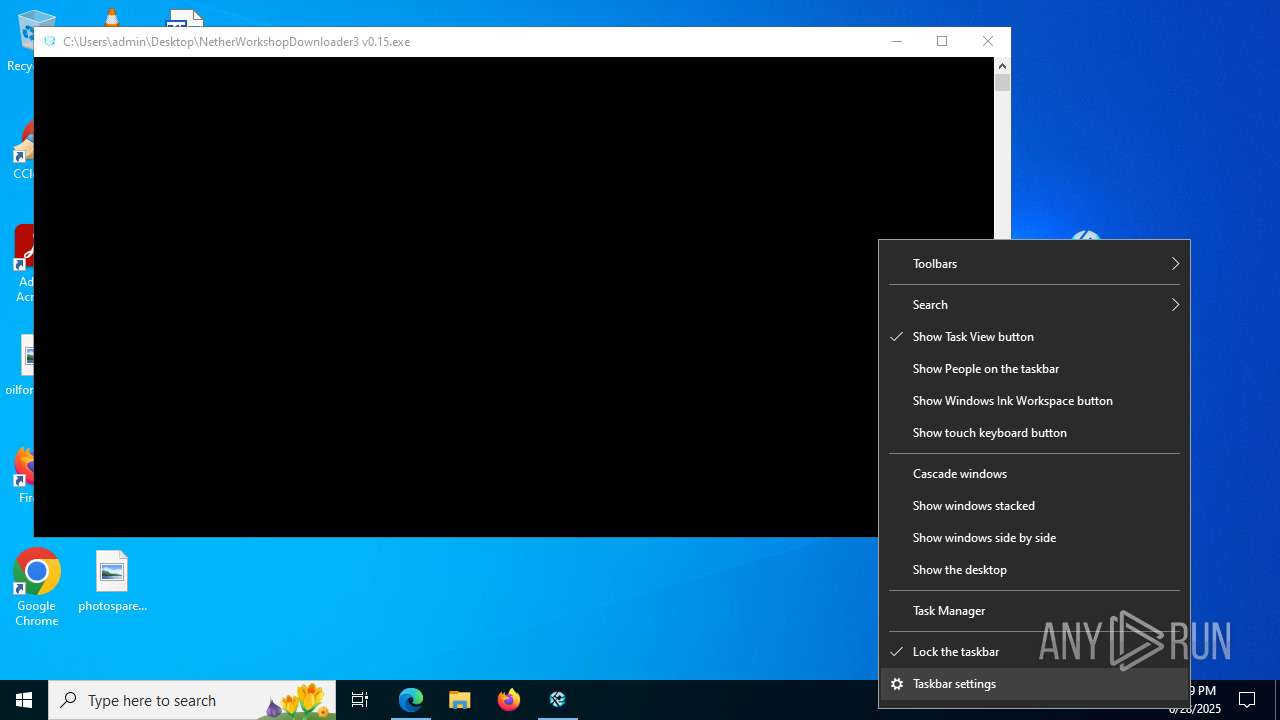
Task: Click the Taskbar settings gear icon
Action: coord(897,684)
